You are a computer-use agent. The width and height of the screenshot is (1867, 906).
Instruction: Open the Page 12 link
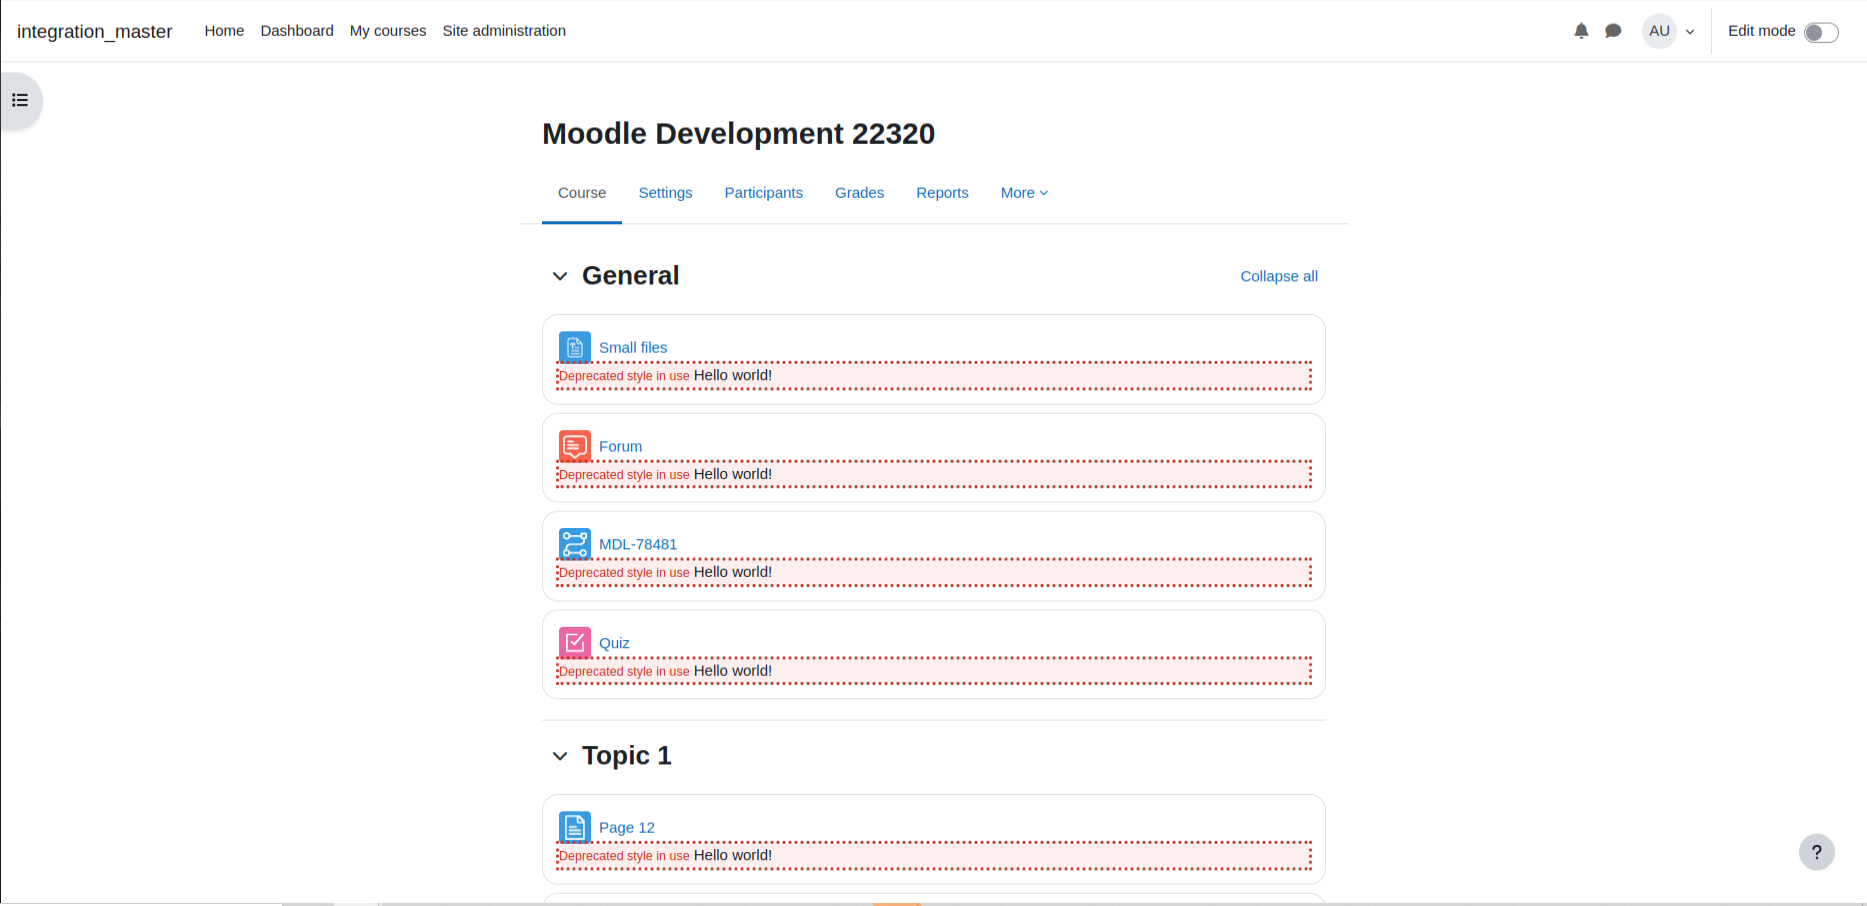627,828
